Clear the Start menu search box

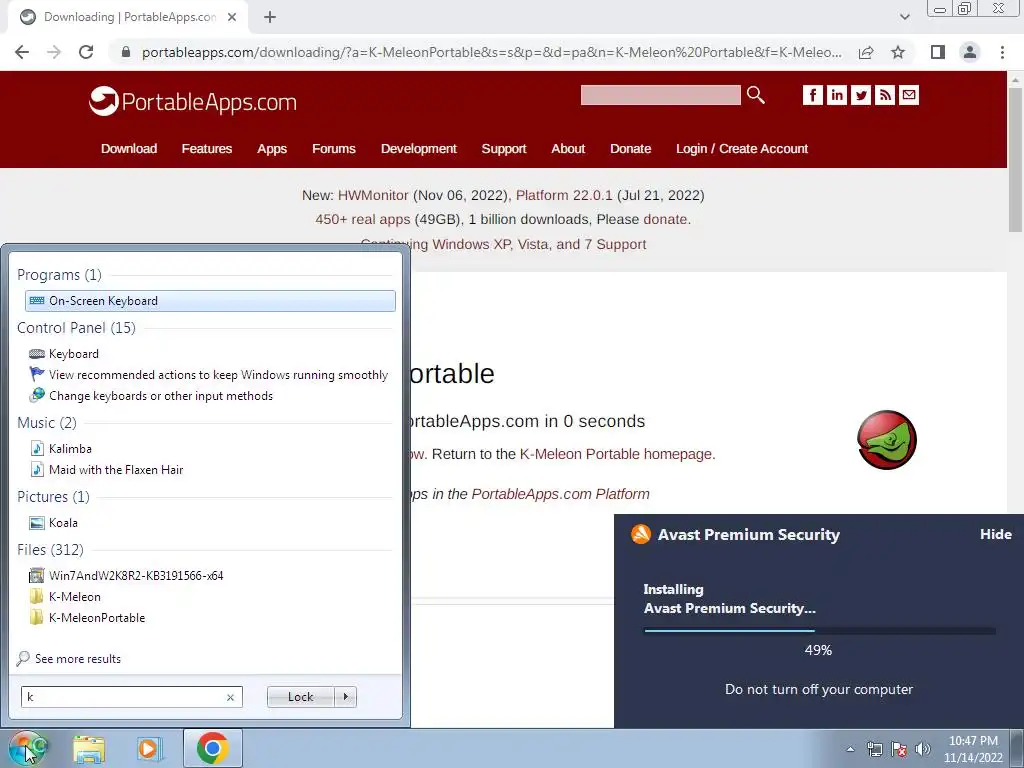[231, 697]
